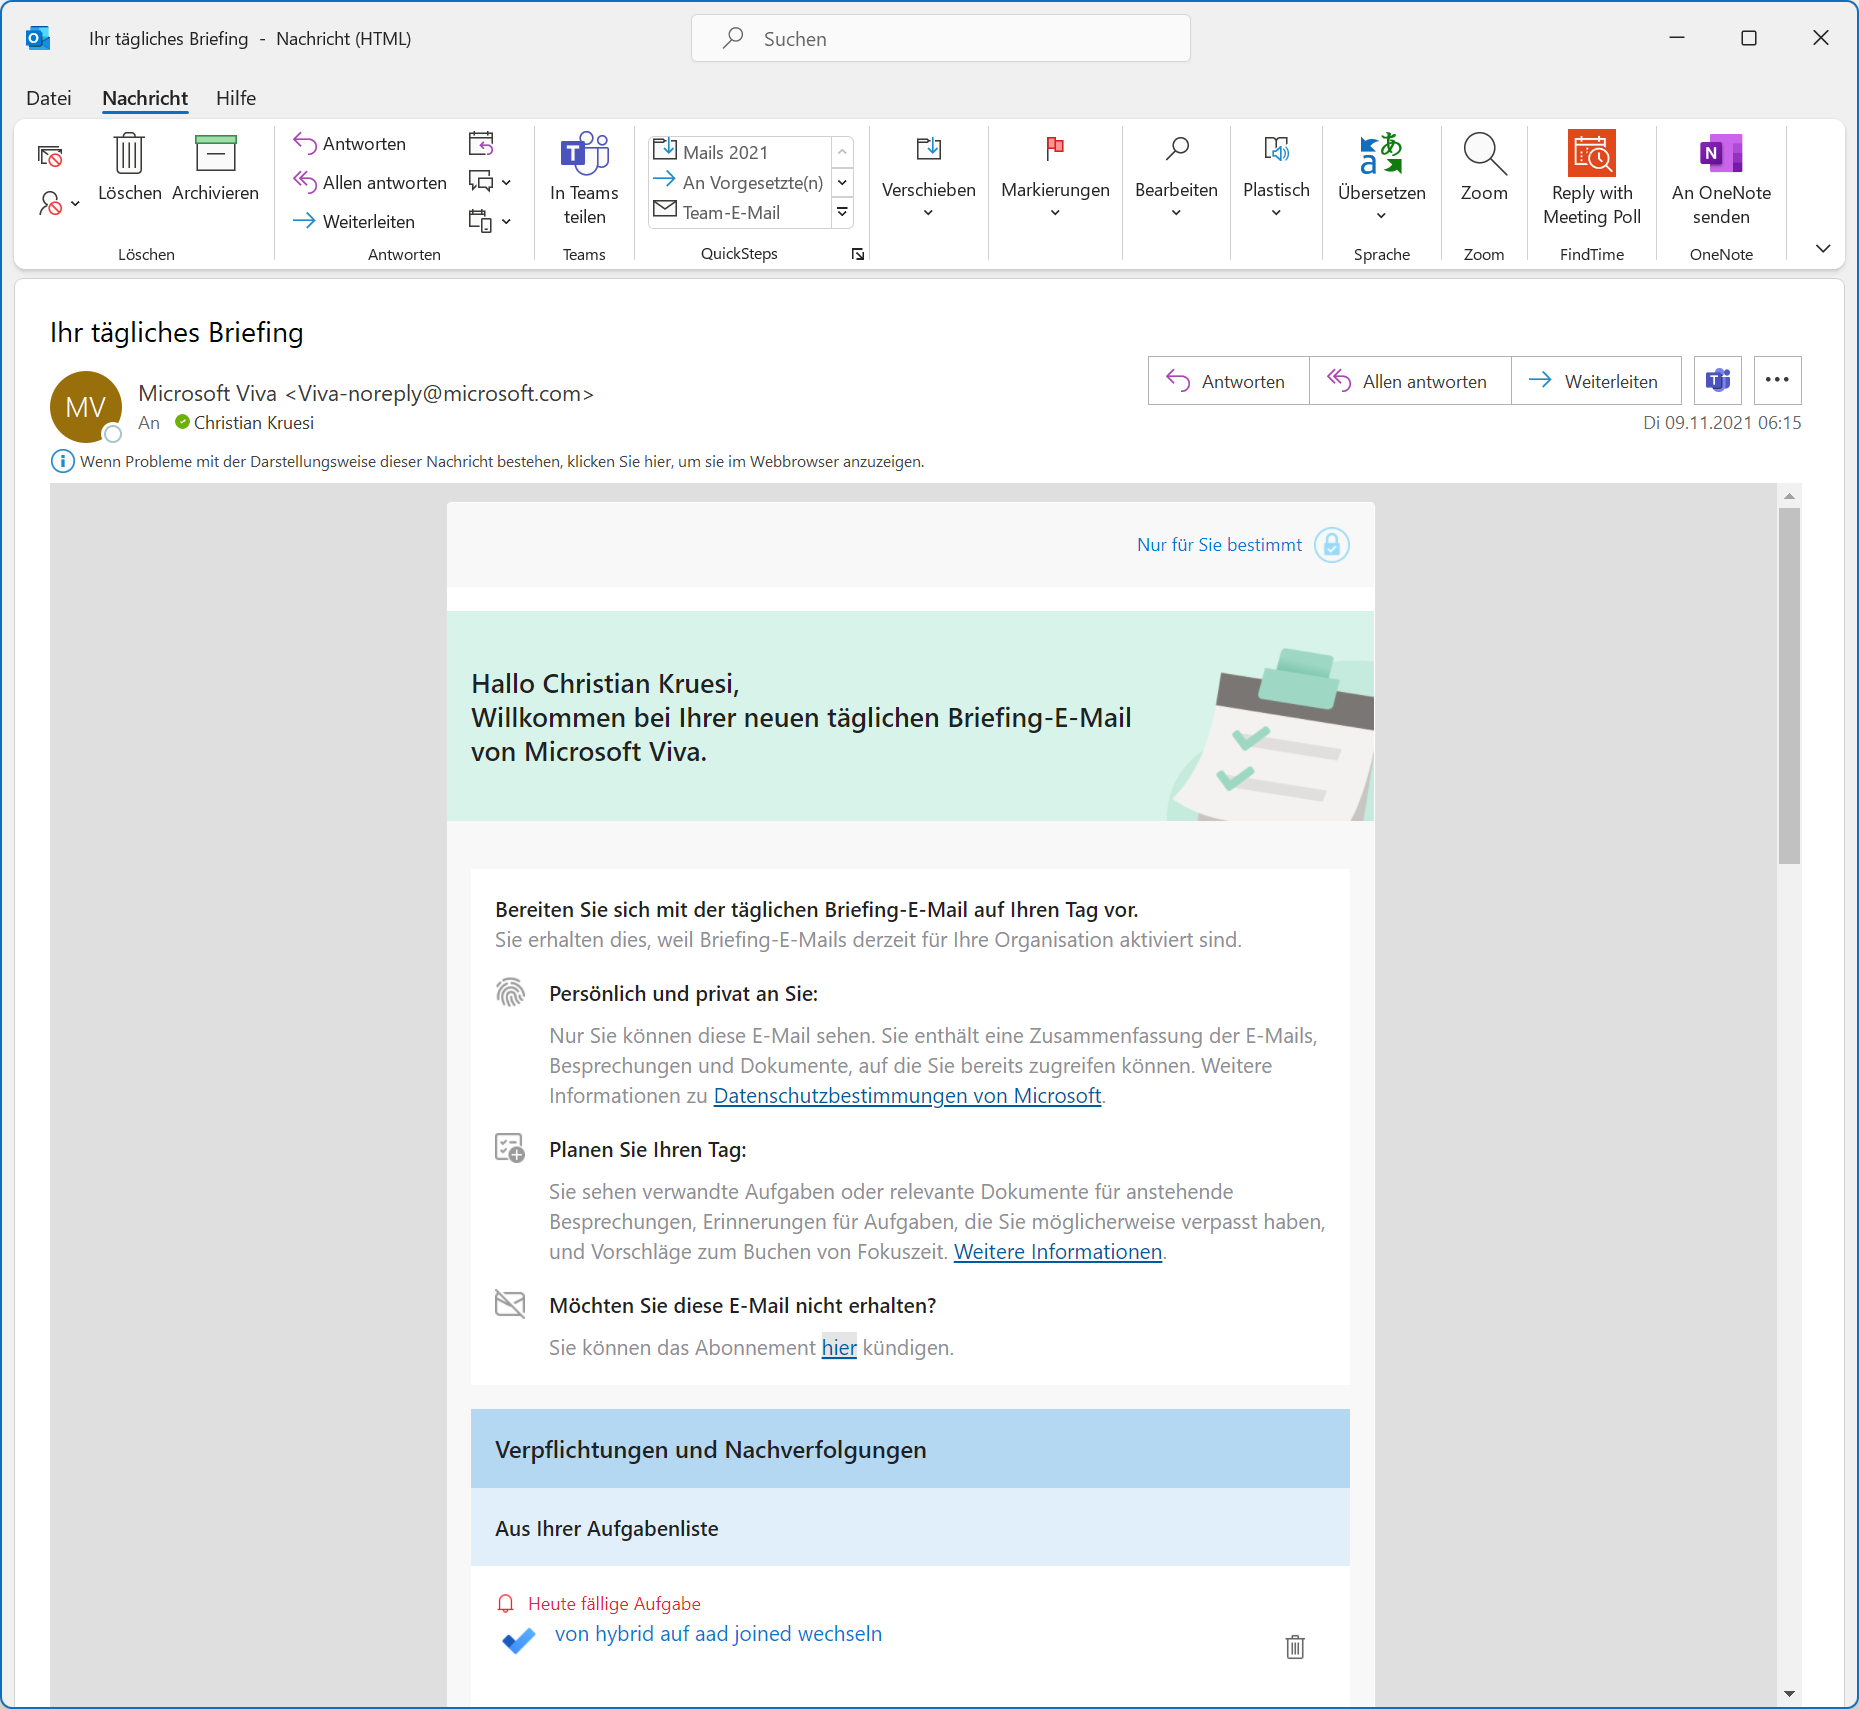Reply with a meeting using the calendar icon
The width and height of the screenshot is (1859, 1709).
tap(481, 144)
